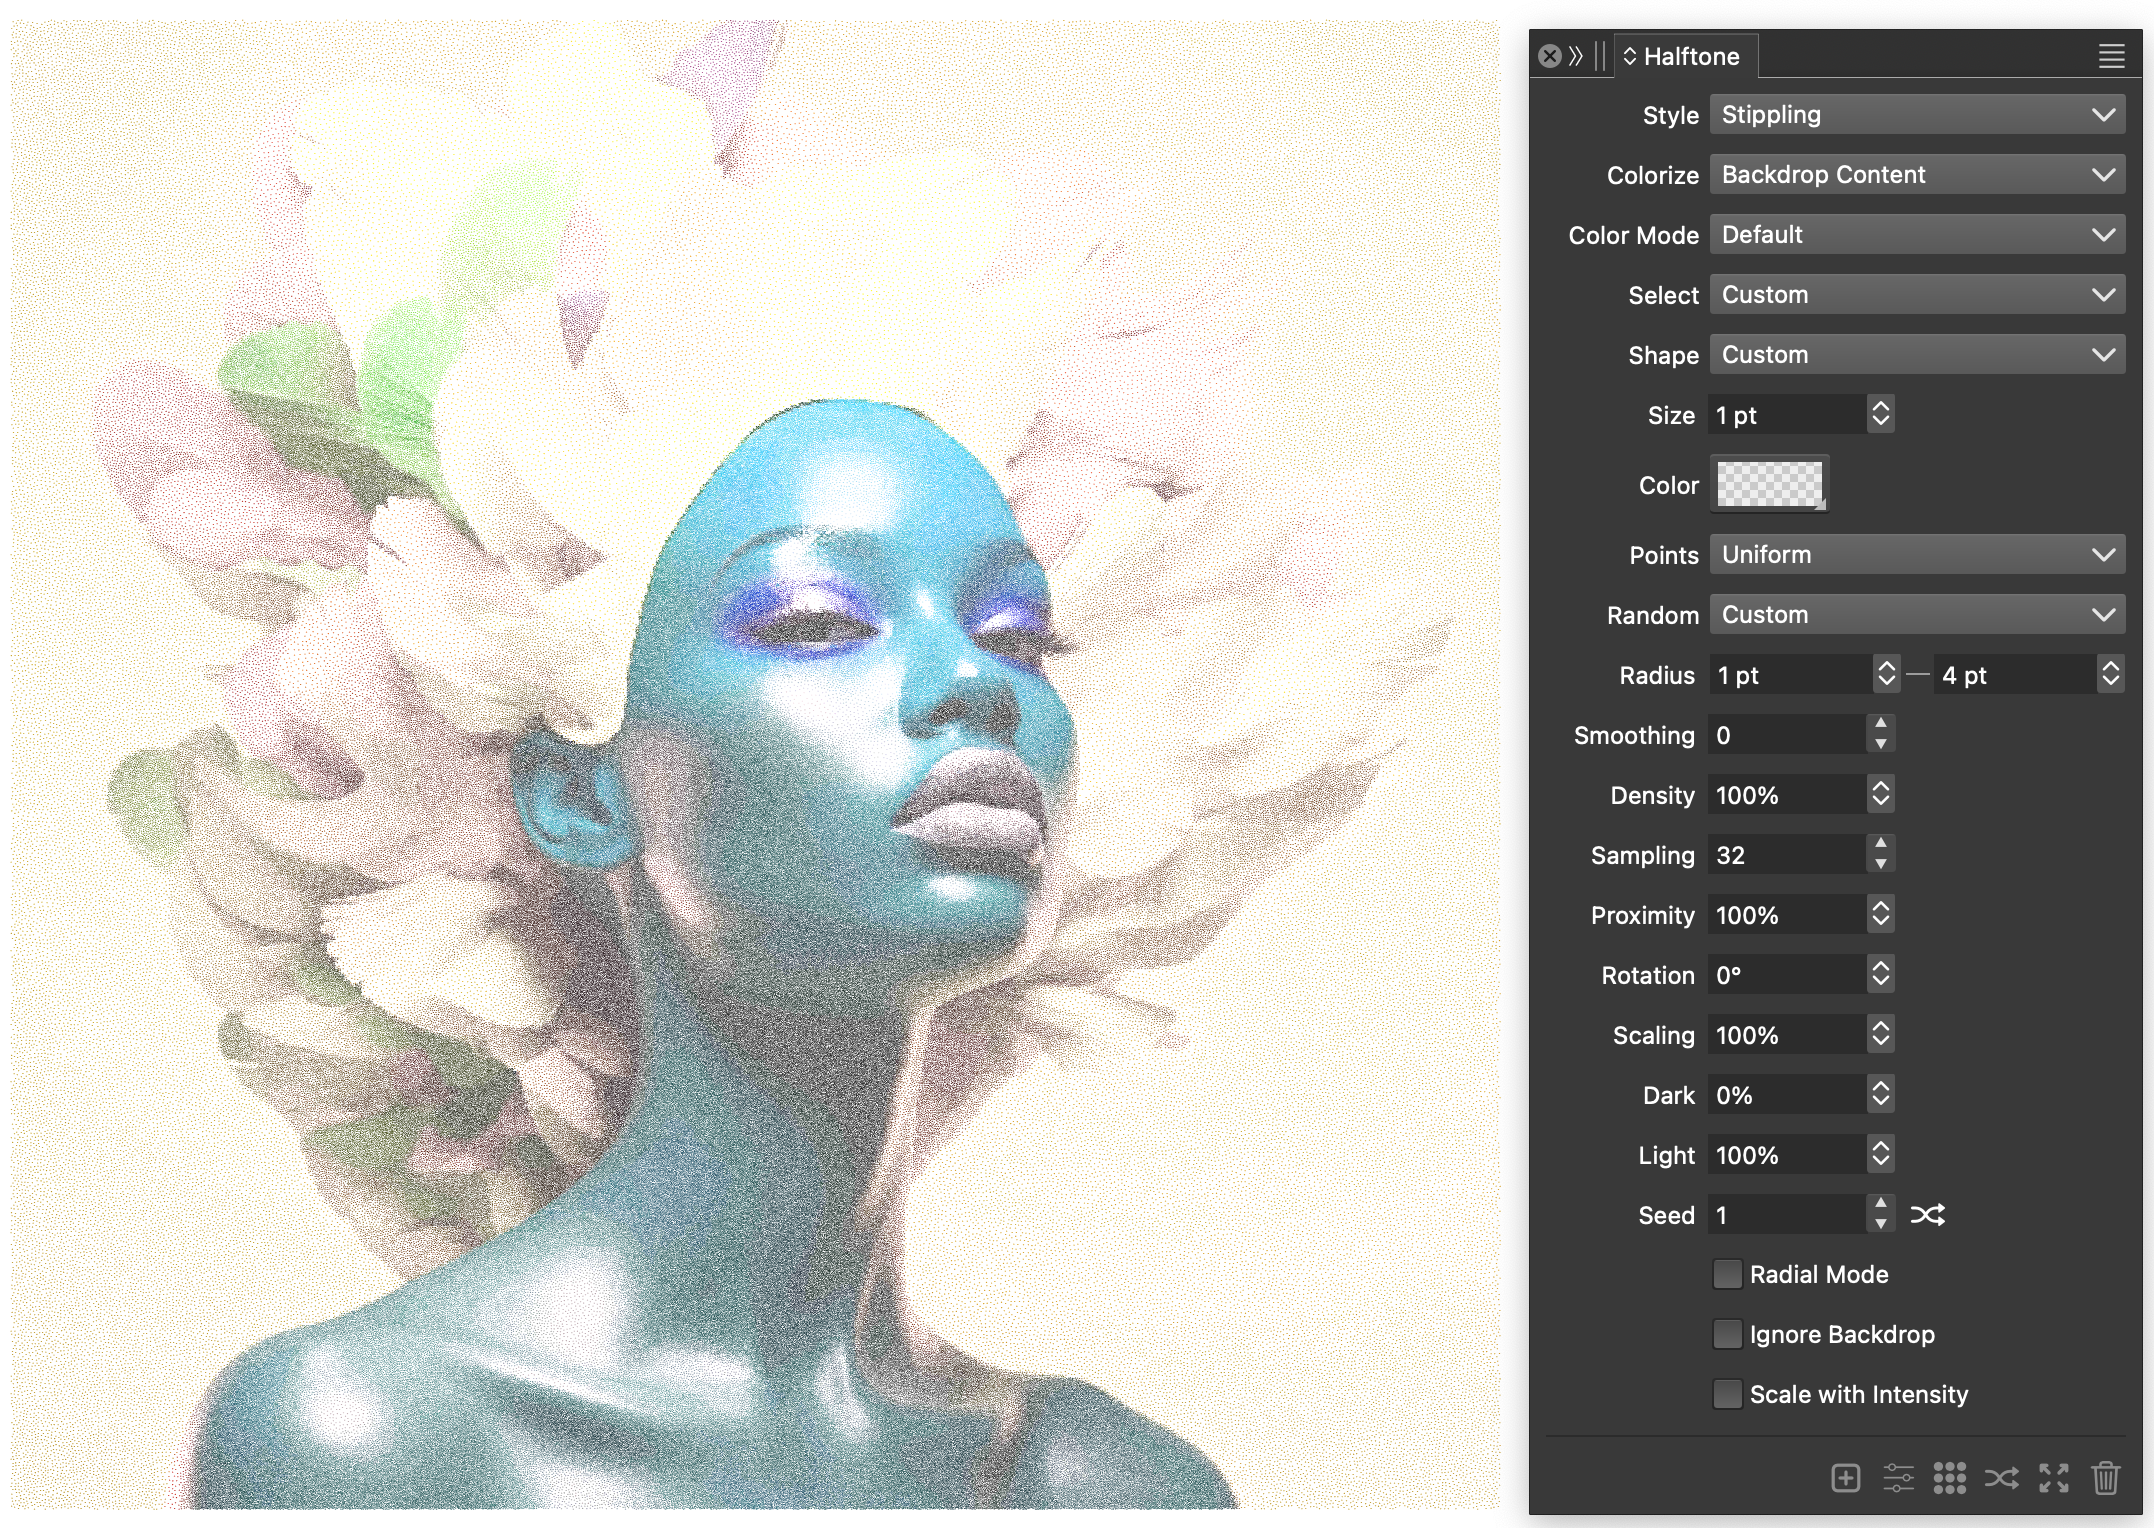Click the nine-dot grid icon
The image size is (2154, 1528).
(x=1949, y=1477)
